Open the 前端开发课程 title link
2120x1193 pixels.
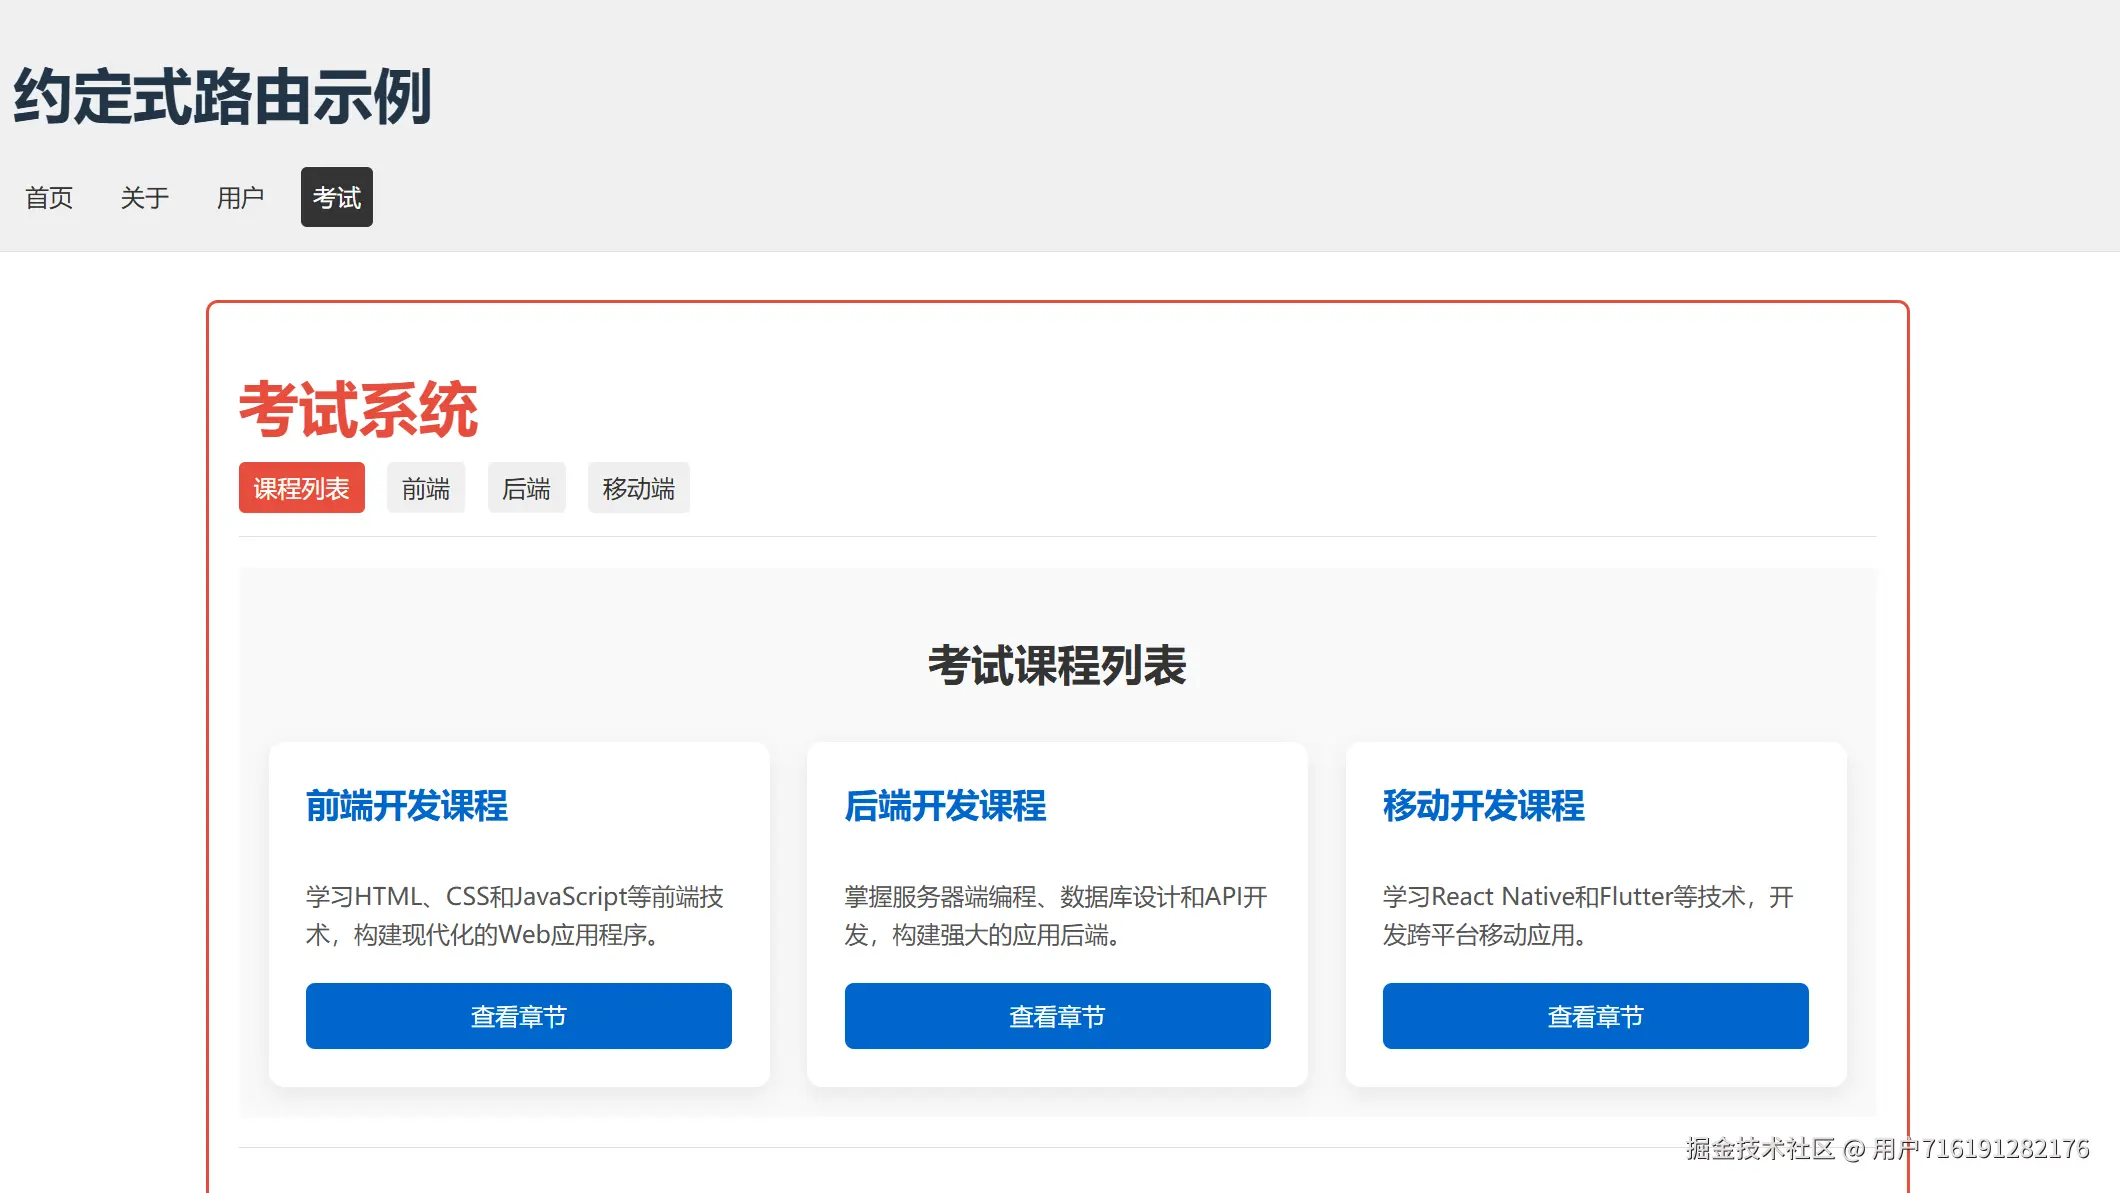click(406, 806)
